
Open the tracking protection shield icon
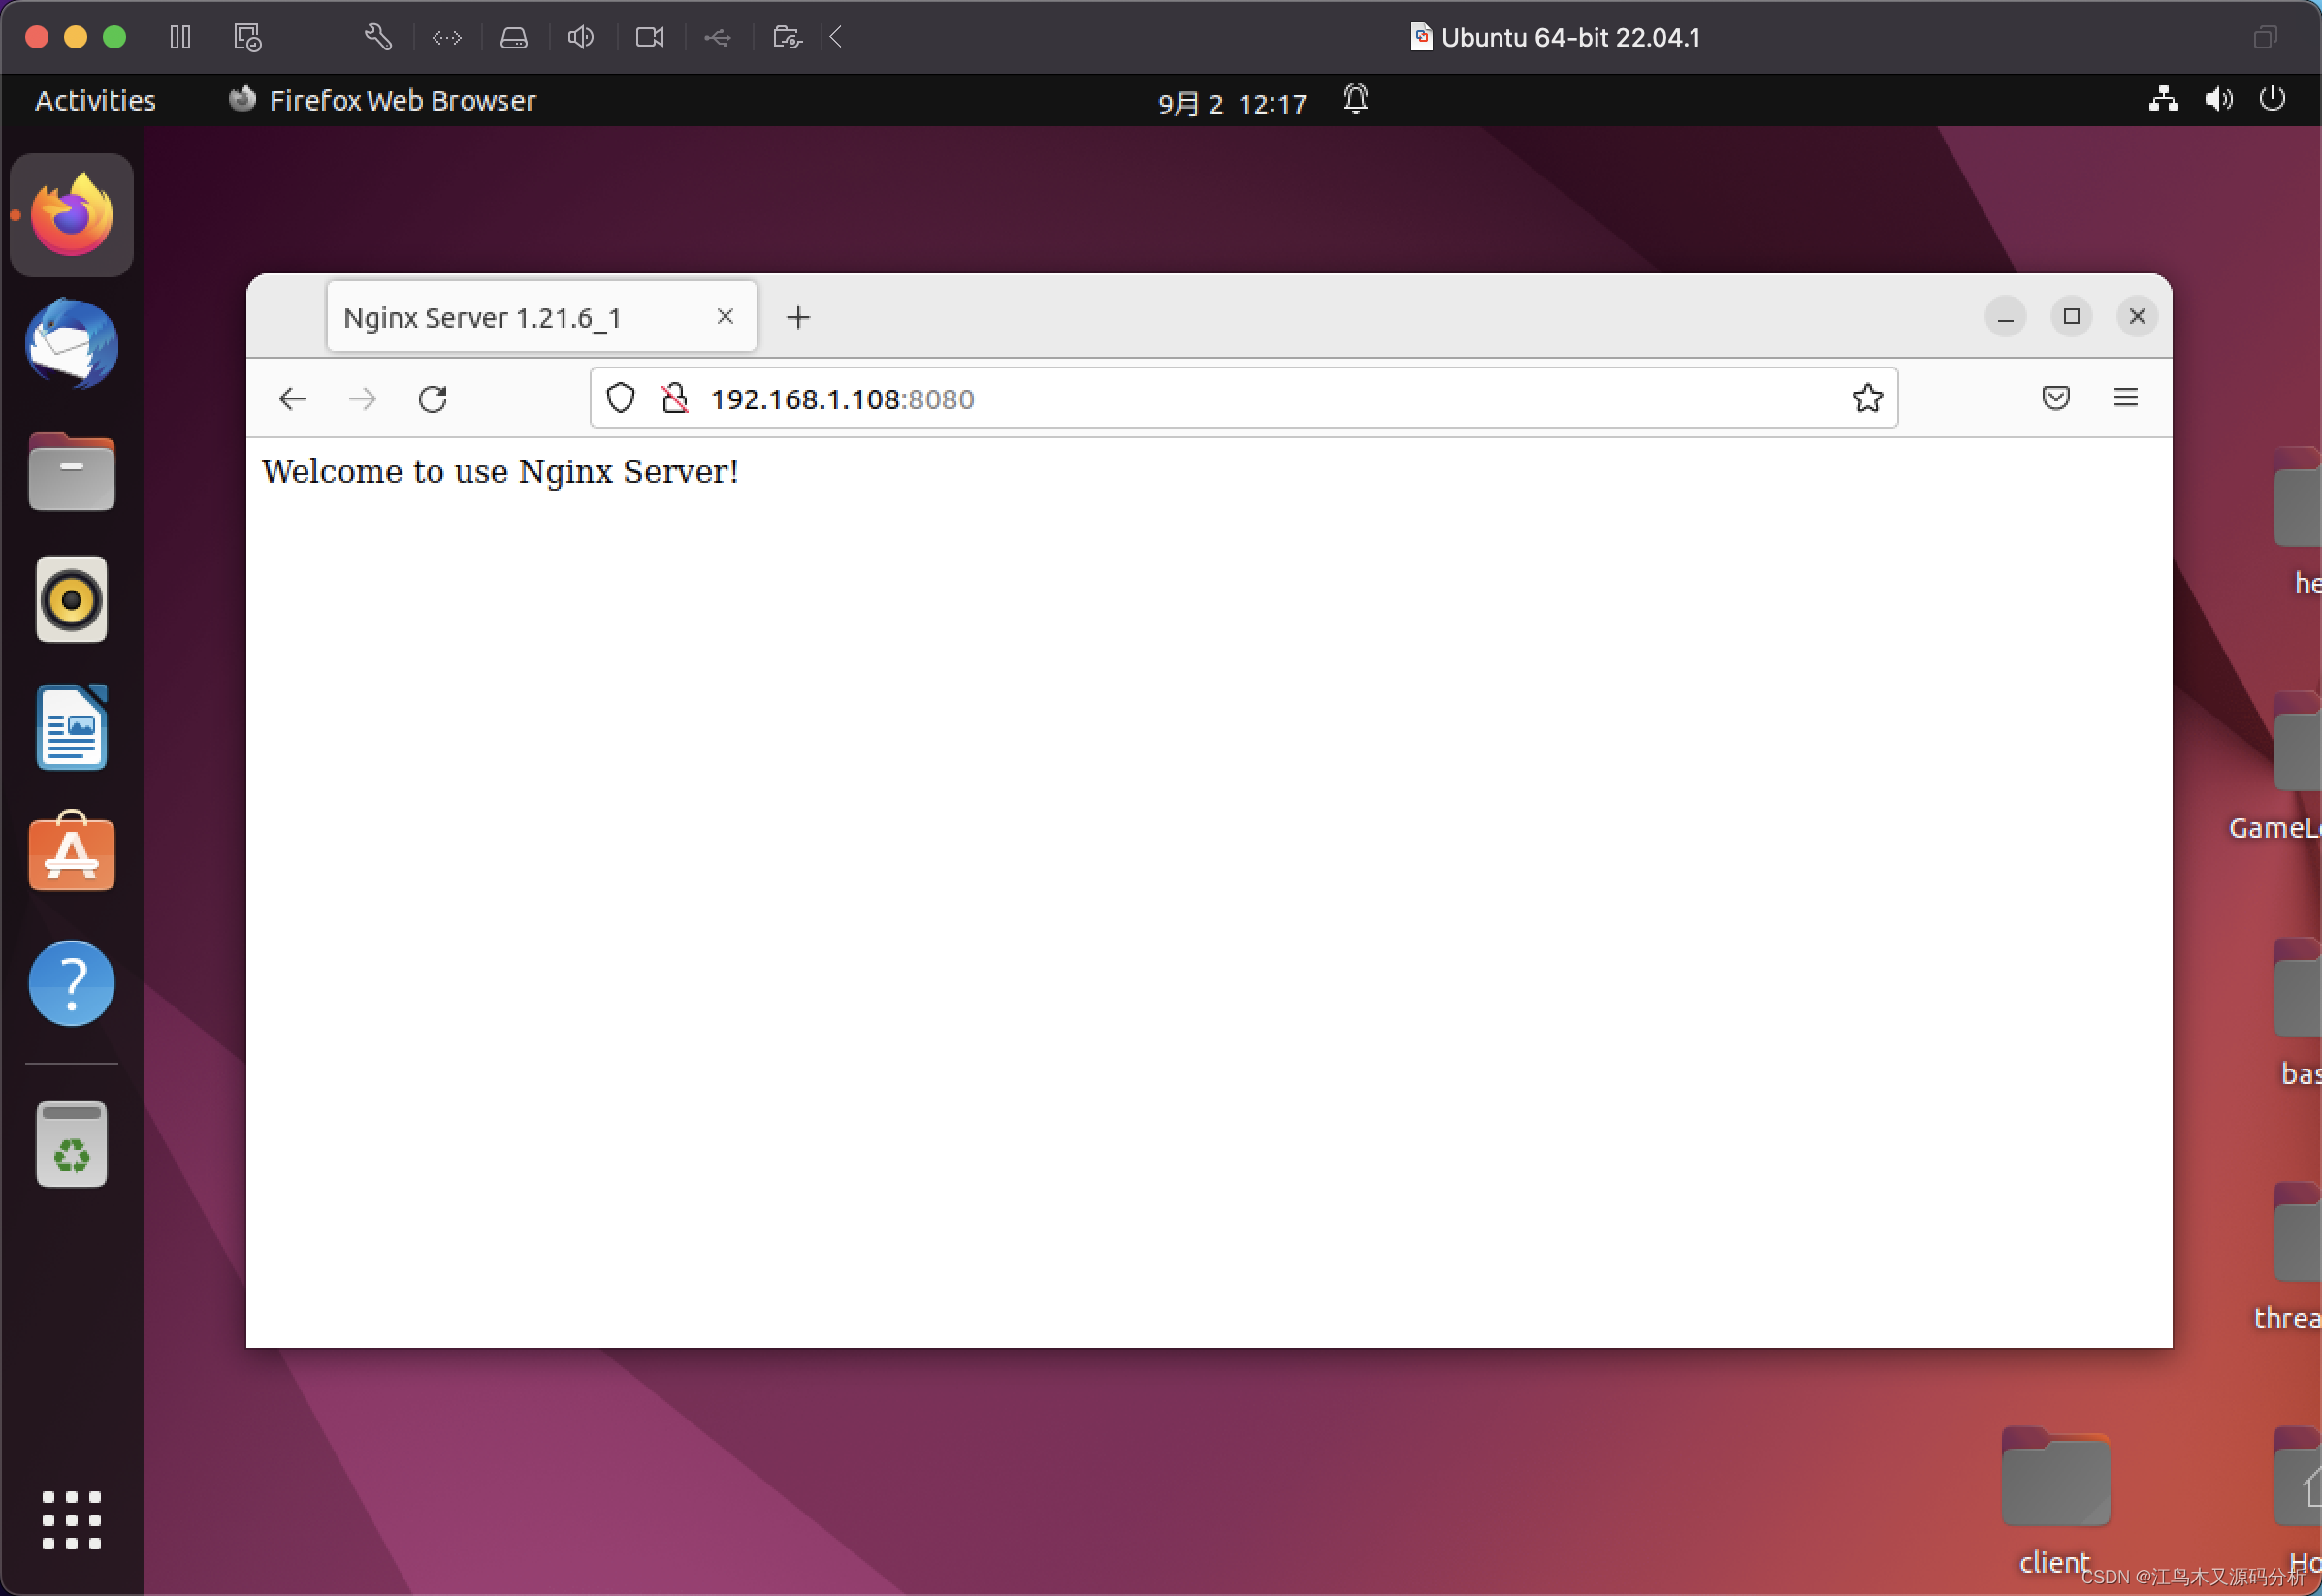pyautogui.click(x=620, y=398)
